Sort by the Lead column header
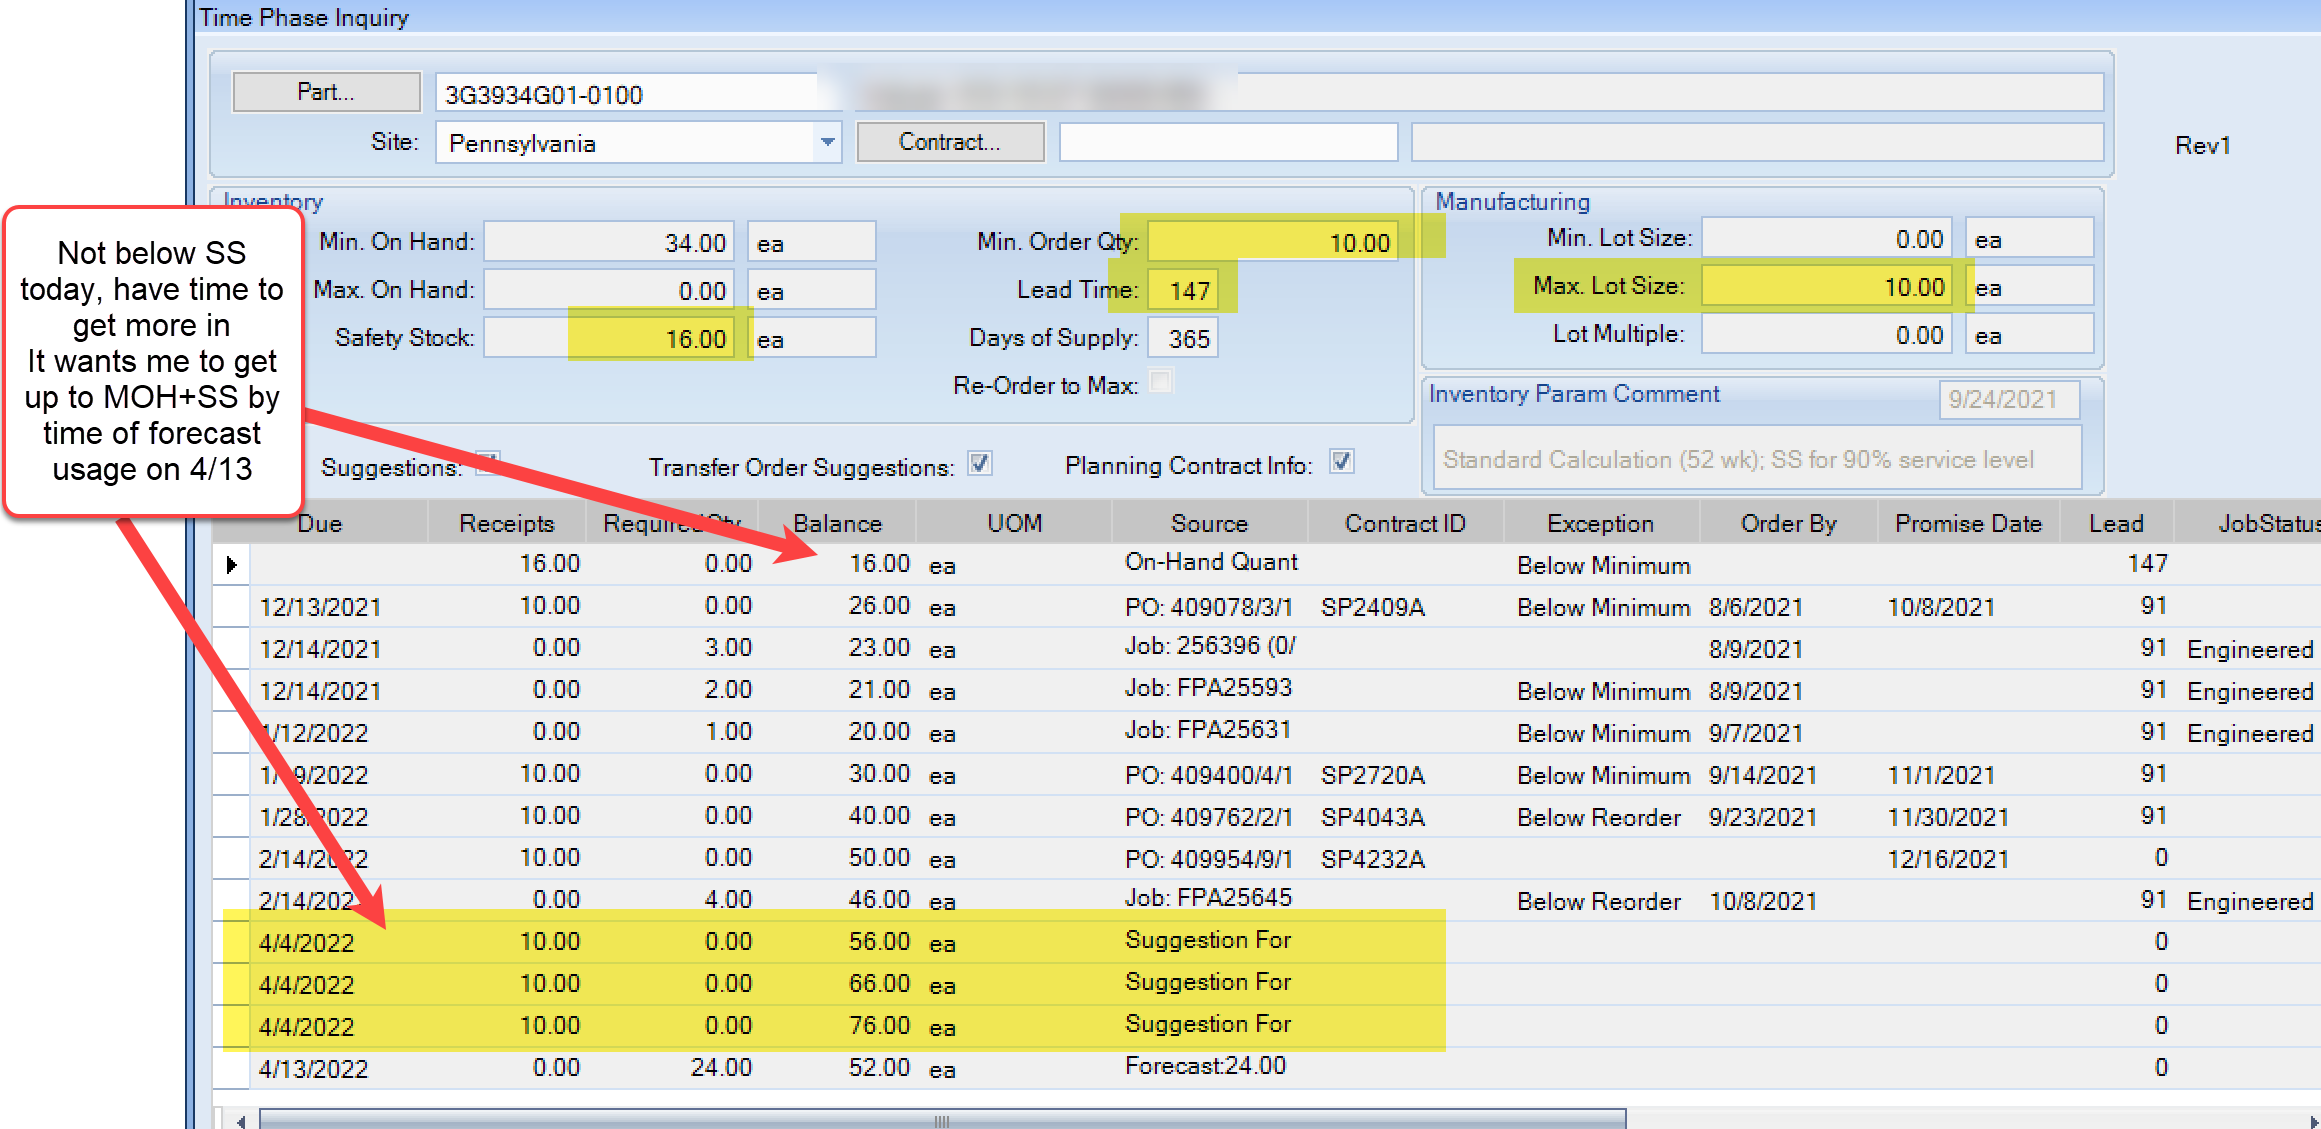 [2116, 523]
